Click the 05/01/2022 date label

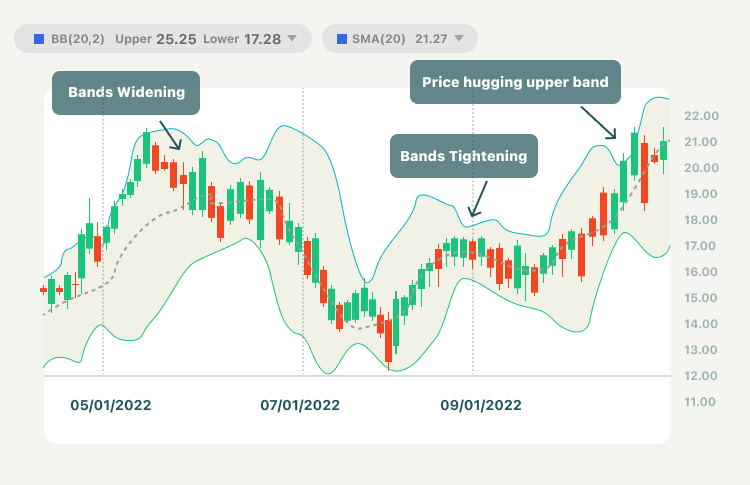110,405
